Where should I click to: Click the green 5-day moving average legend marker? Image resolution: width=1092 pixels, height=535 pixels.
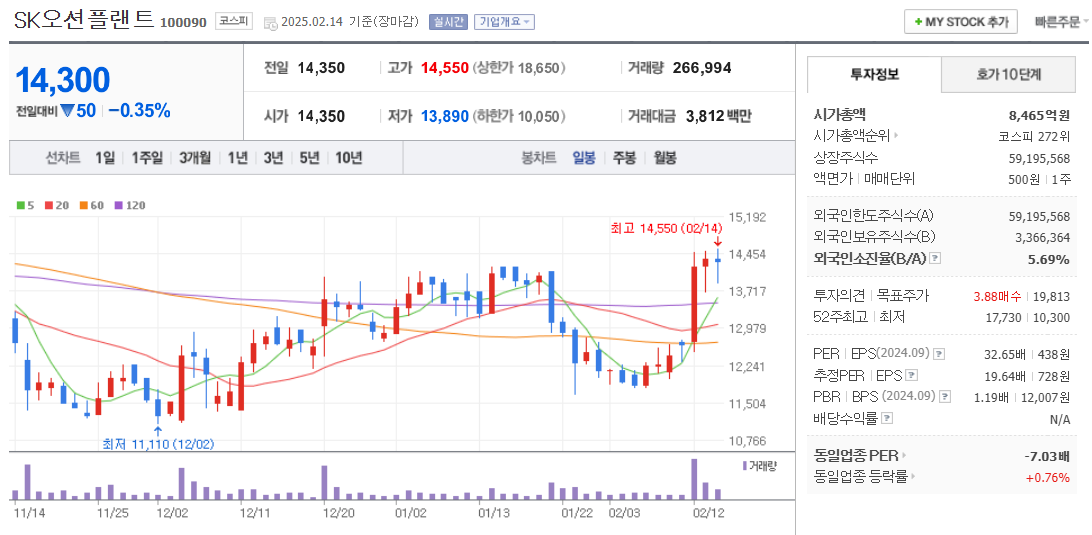pyautogui.click(x=20, y=206)
